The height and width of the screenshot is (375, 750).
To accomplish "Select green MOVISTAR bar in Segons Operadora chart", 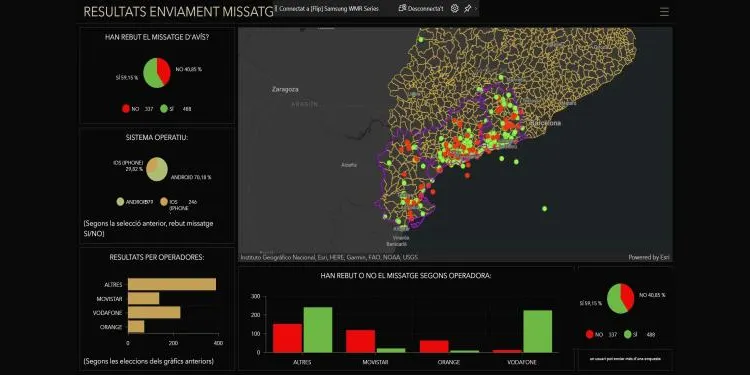I will pyautogui.click(x=391, y=350).
